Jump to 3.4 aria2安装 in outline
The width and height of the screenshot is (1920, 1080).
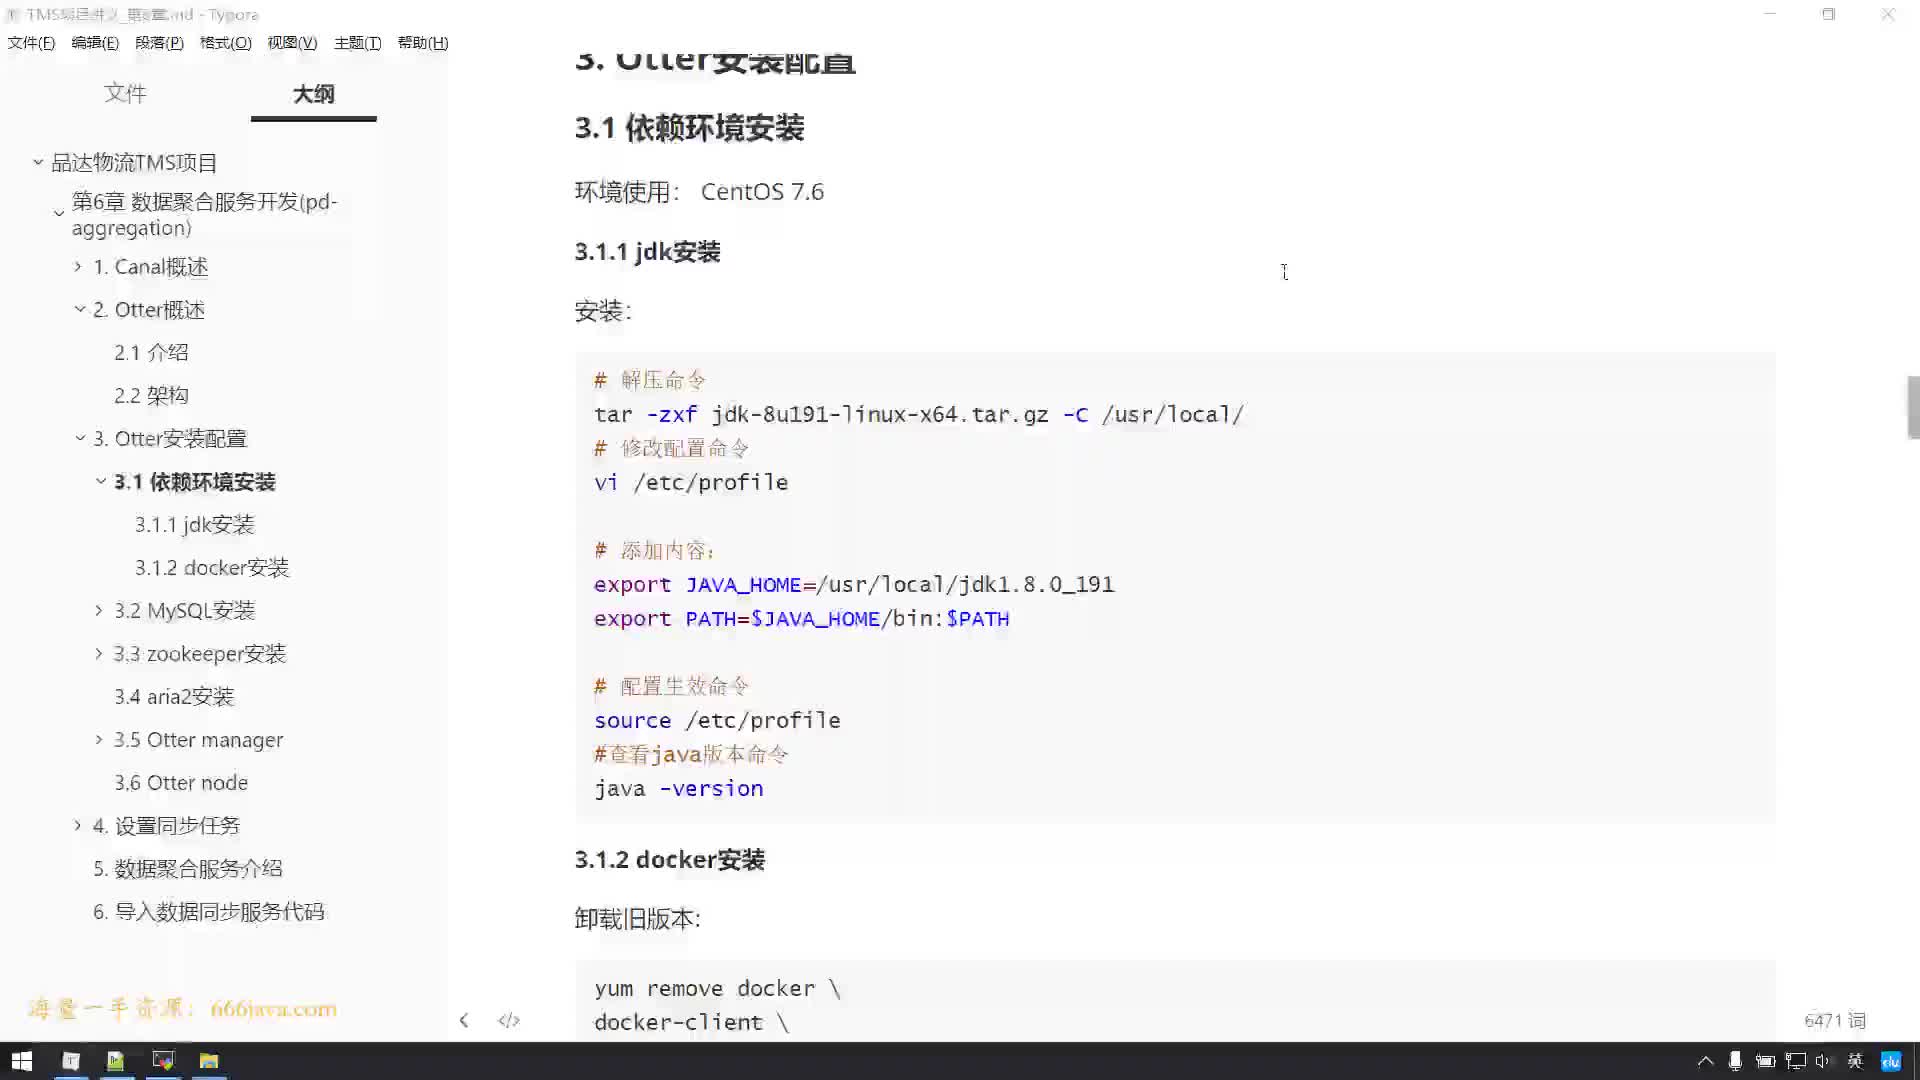coord(174,696)
